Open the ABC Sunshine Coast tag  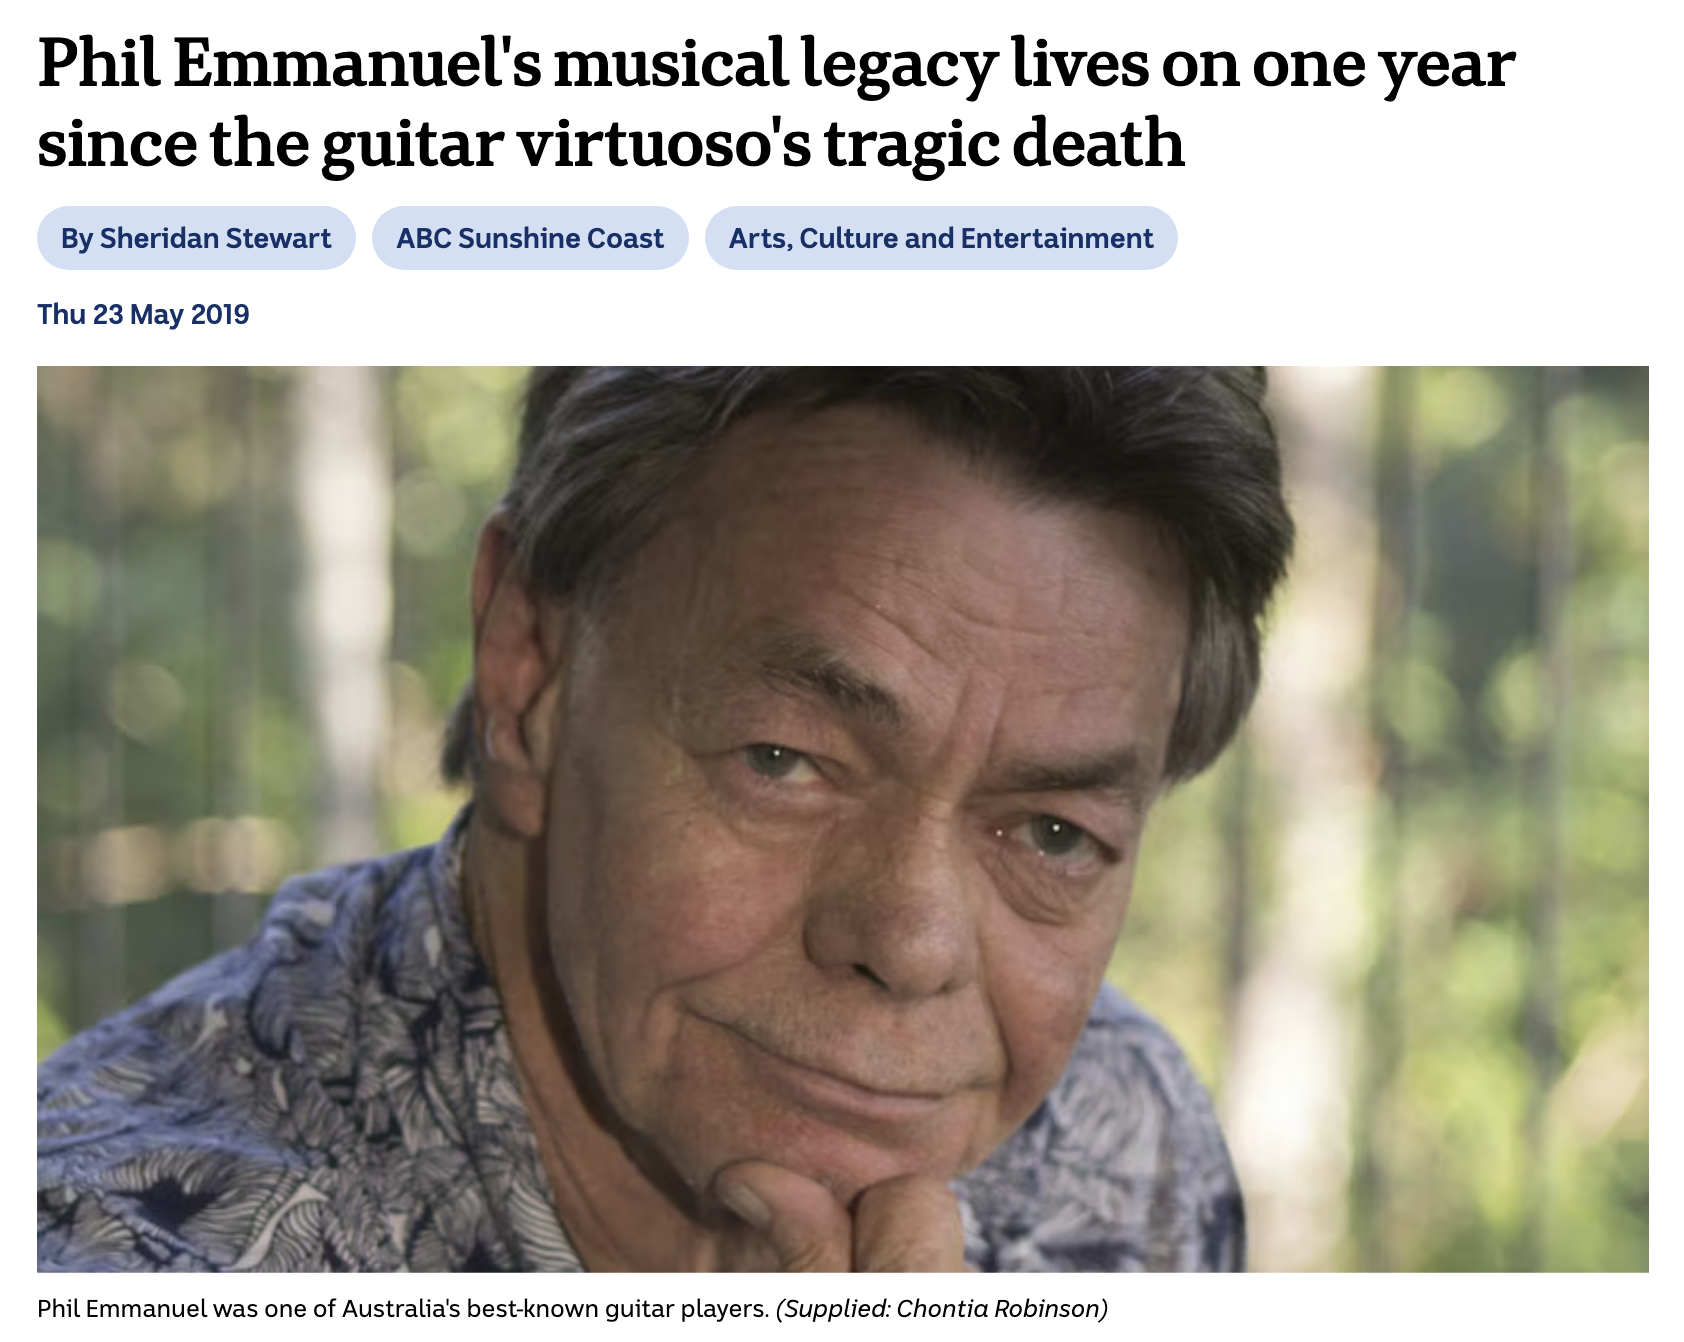530,238
